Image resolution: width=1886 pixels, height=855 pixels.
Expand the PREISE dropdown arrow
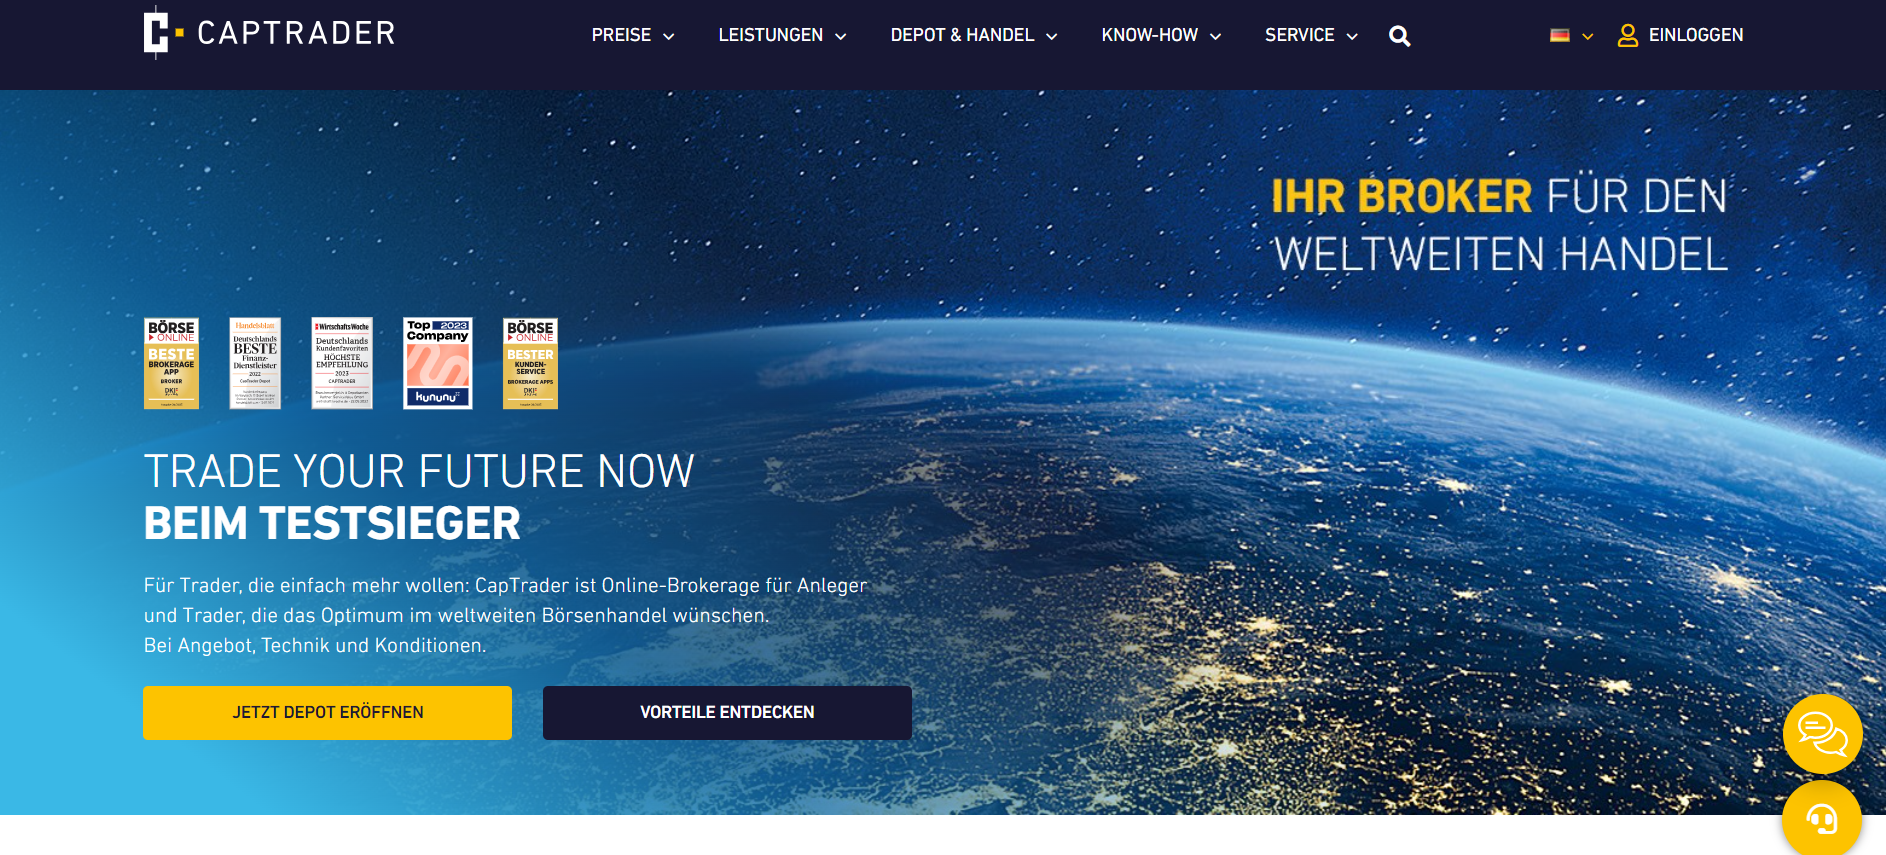(x=669, y=36)
